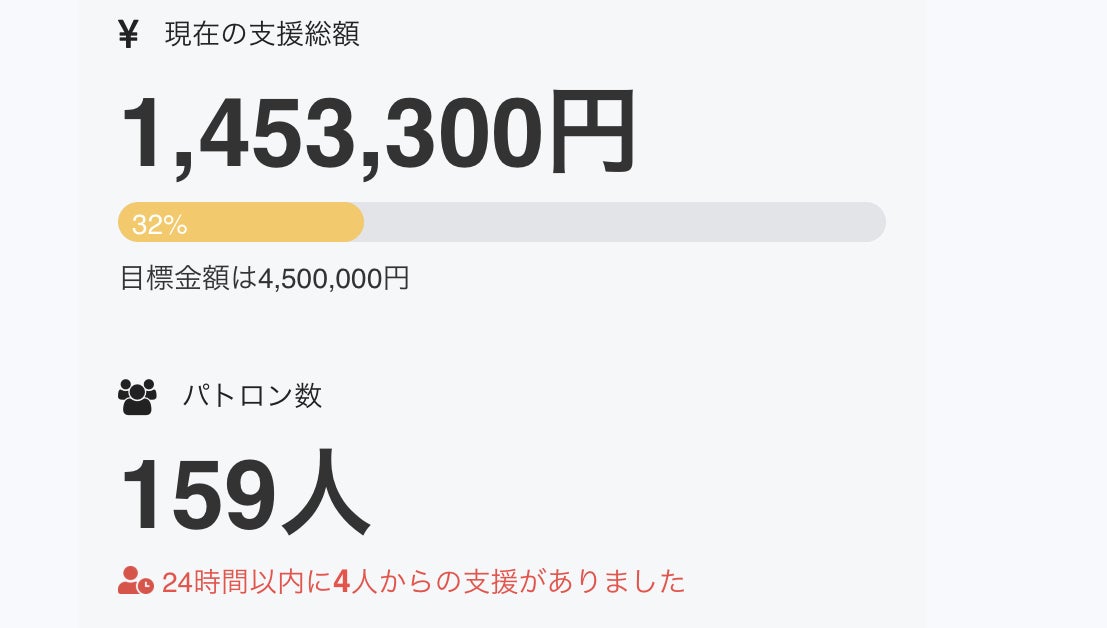Click the rounded left edge of yellow bar
This screenshot has height=628, width=1107.
tap(124, 222)
